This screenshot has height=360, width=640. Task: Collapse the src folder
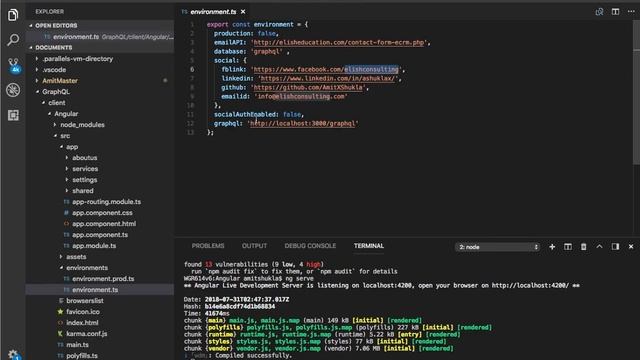(x=65, y=136)
